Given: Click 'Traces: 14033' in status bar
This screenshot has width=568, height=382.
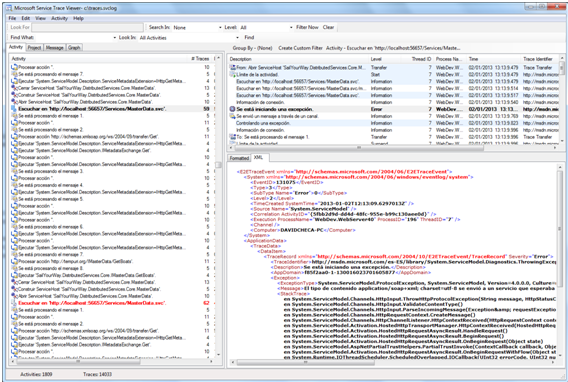Looking at the screenshot, I should [x=97, y=374].
